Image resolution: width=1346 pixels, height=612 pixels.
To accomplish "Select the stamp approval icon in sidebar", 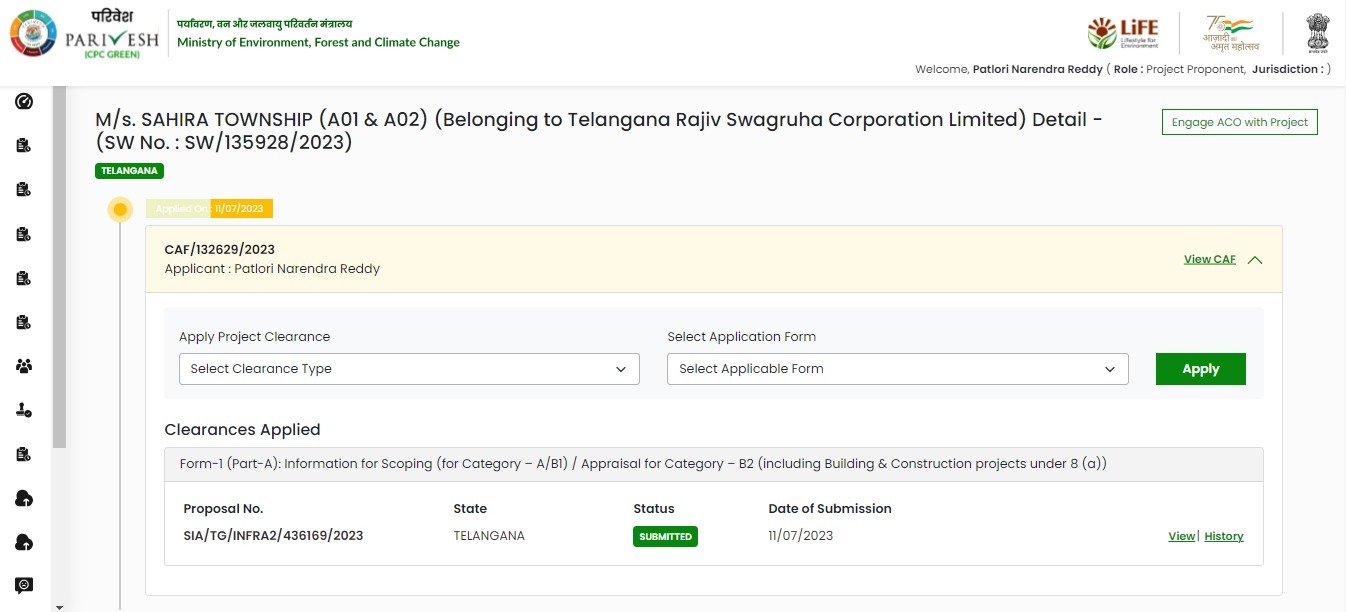I will click(25, 410).
